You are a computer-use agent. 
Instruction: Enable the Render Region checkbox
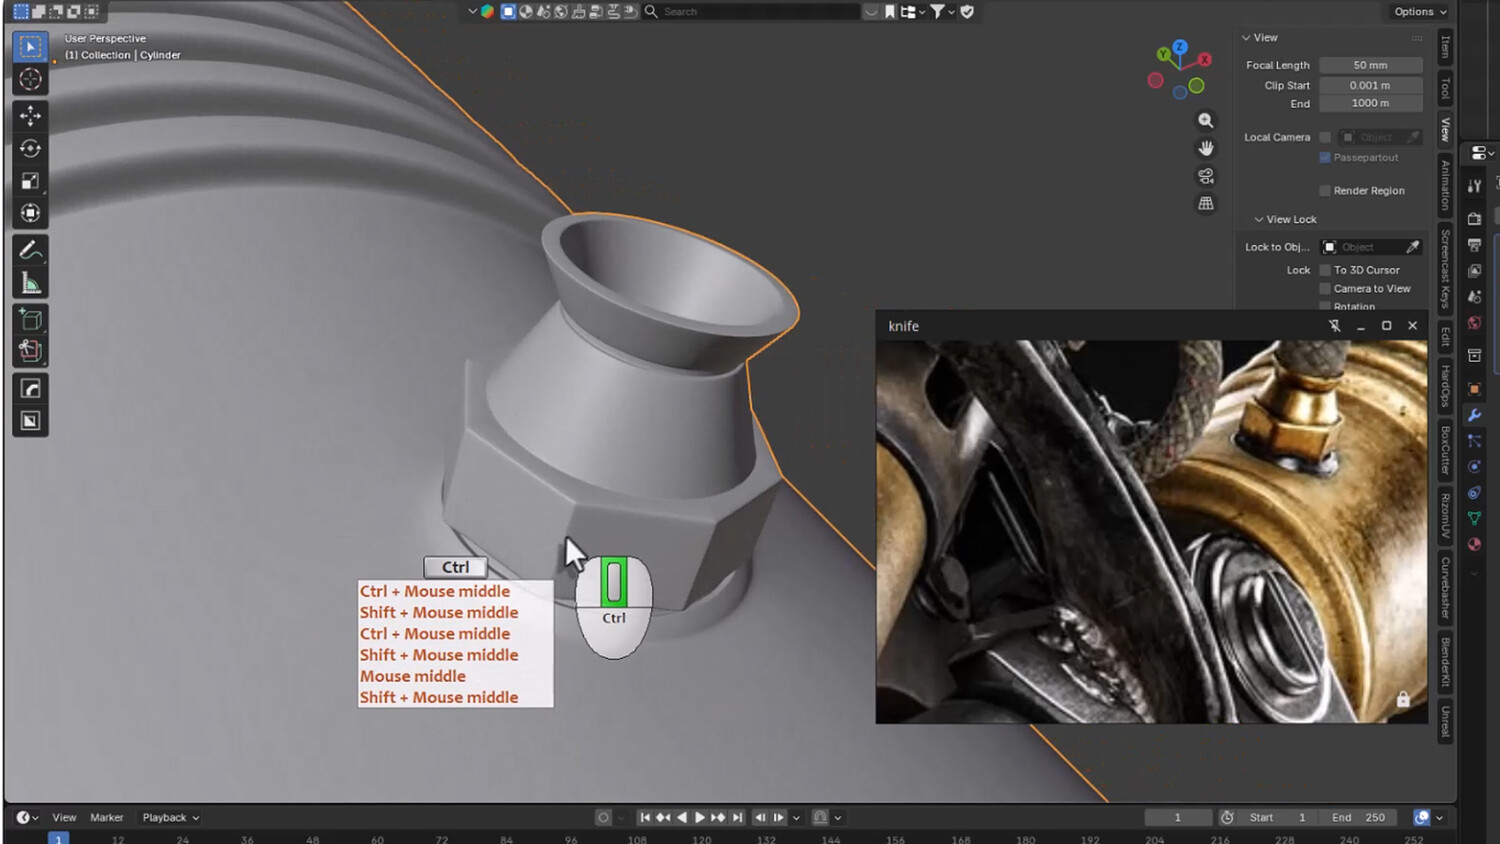(1325, 190)
